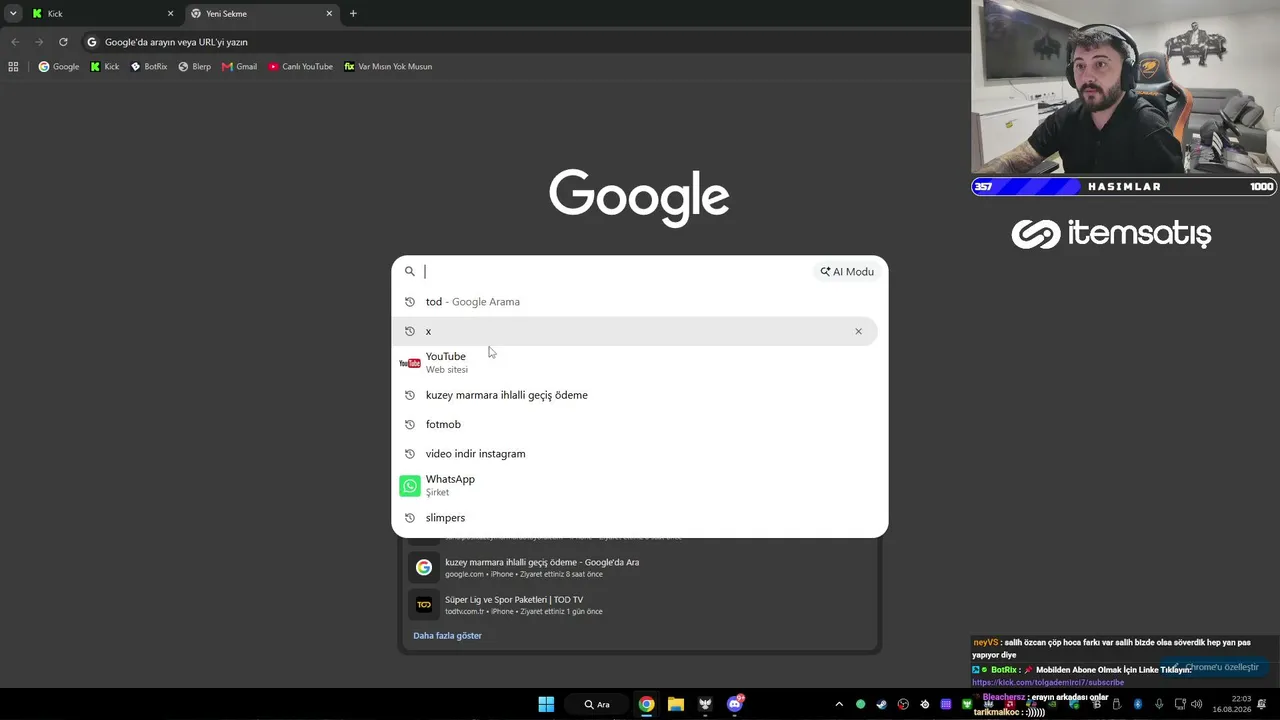Close the Yeni Sekme tab

pos(329,14)
